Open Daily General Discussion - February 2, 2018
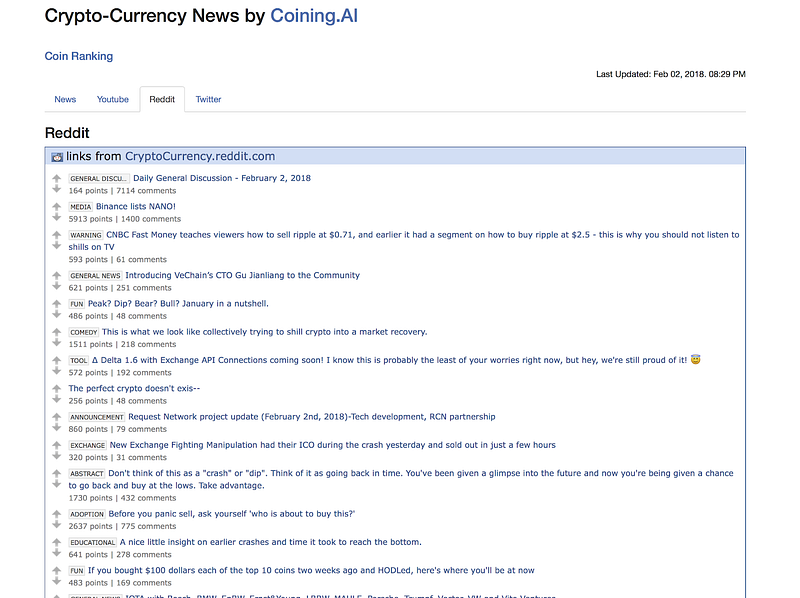 point(222,178)
